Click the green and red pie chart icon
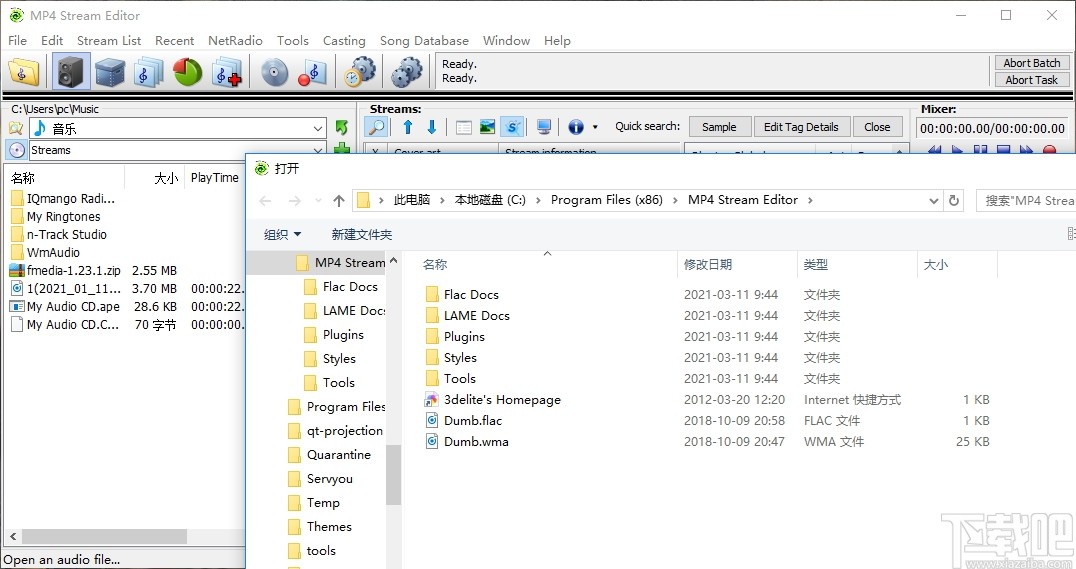 (187, 71)
